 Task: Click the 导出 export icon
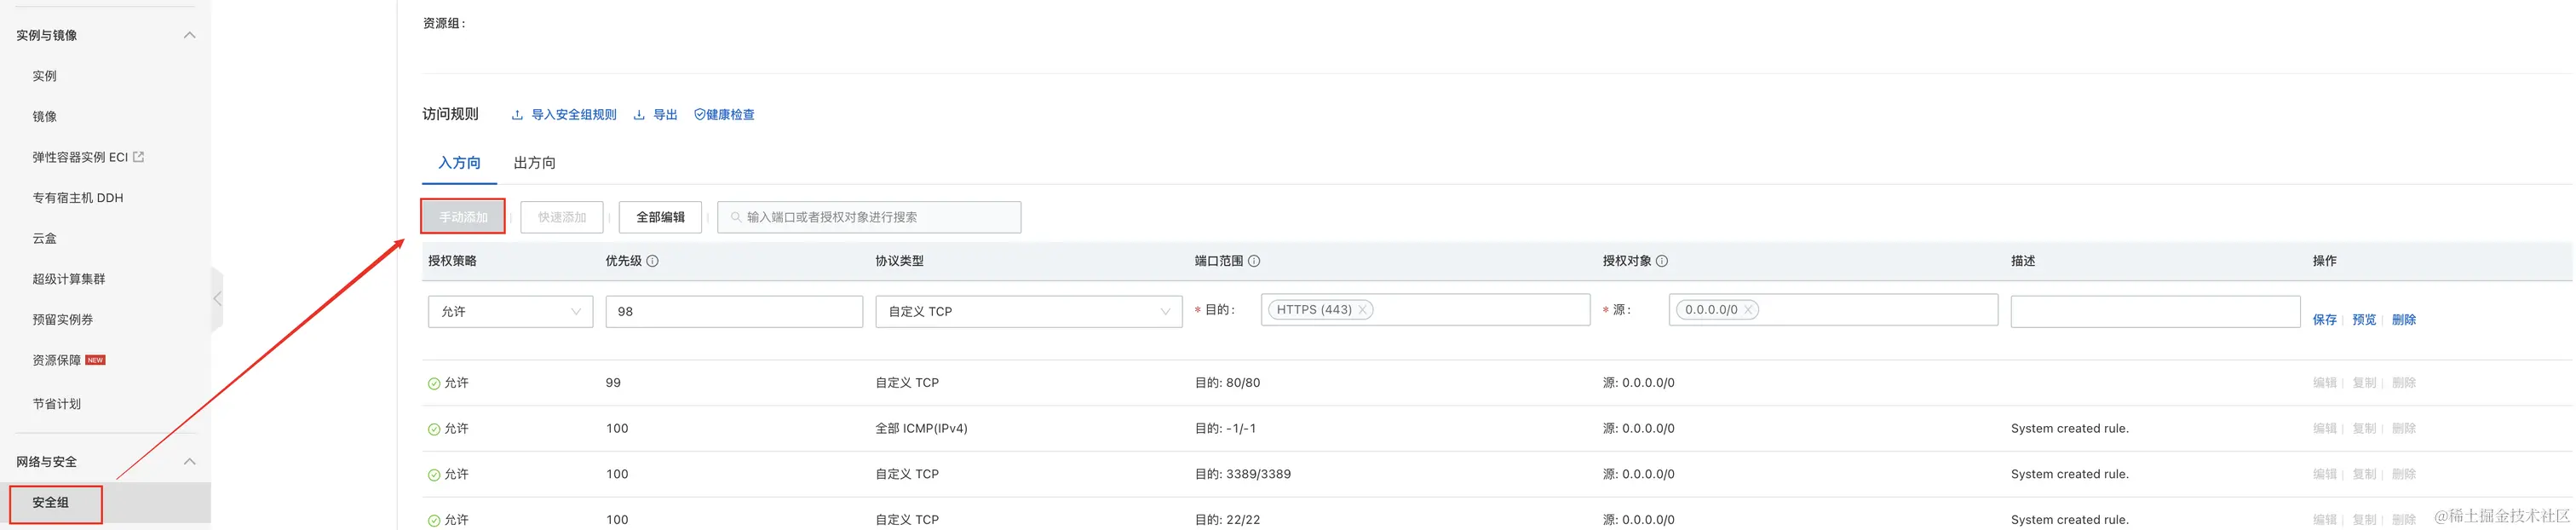tap(639, 115)
